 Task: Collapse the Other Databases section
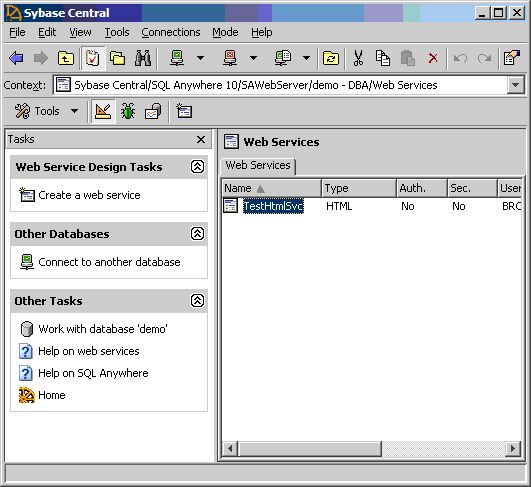pos(197,233)
